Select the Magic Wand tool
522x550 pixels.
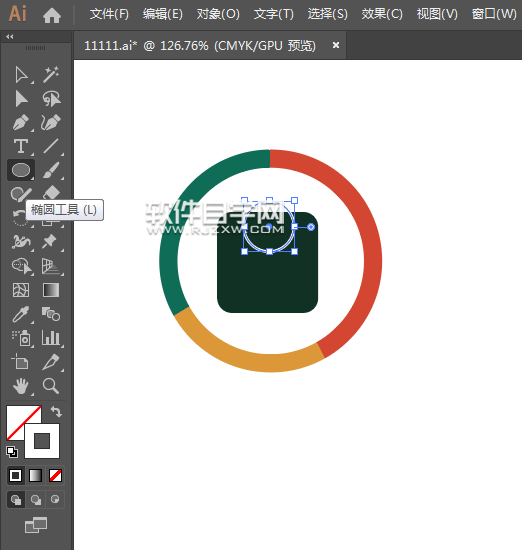point(51,75)
